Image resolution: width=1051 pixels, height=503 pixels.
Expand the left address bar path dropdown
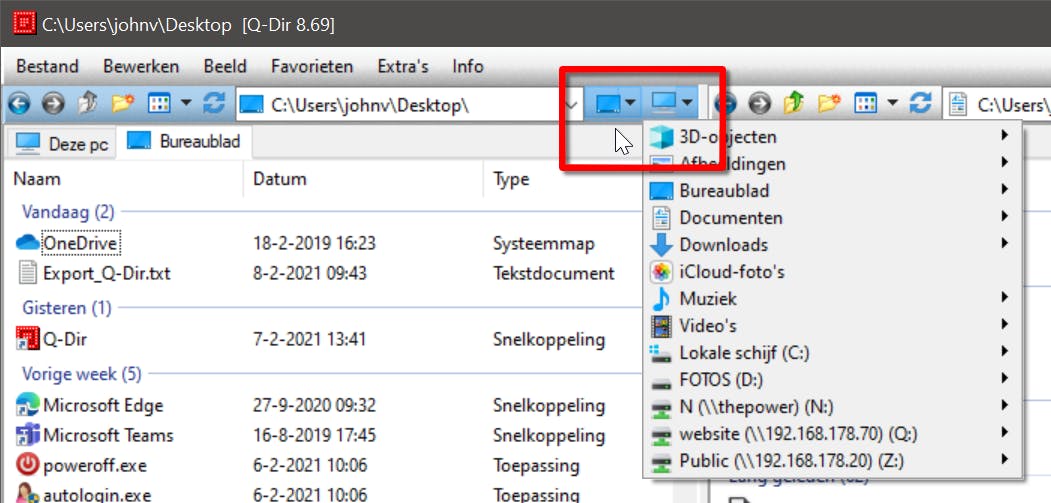pyautogui.click(x=572, y=105)
